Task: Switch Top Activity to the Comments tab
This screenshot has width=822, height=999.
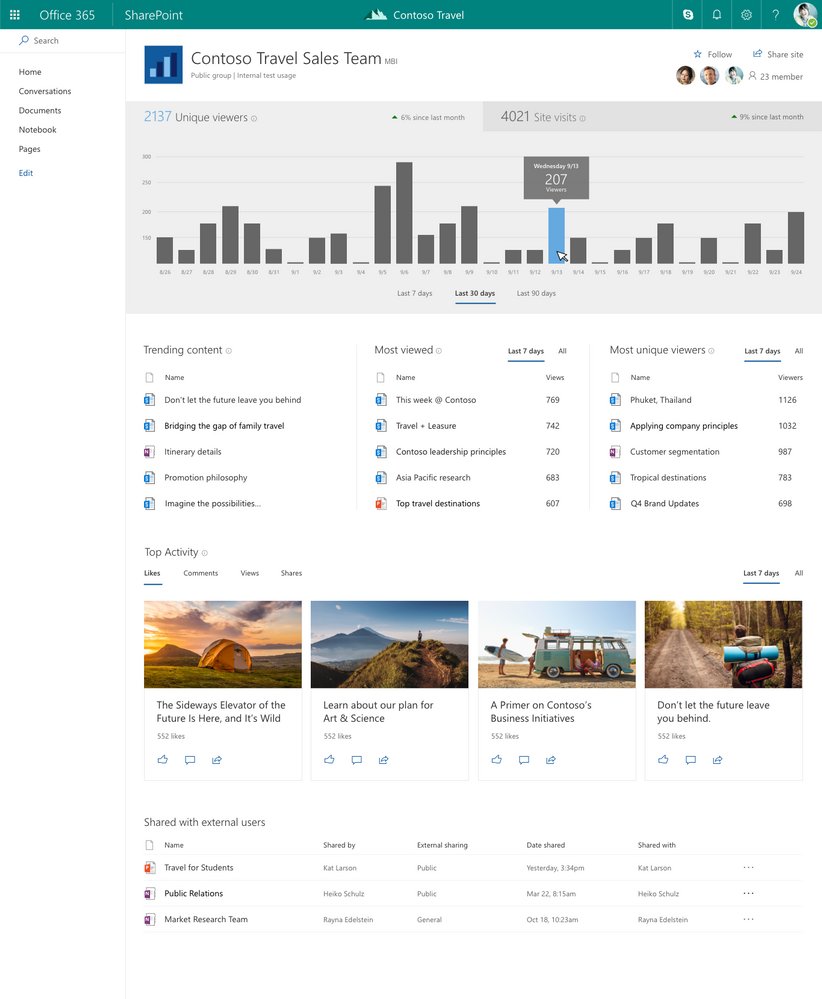Action: click(200, 573)
